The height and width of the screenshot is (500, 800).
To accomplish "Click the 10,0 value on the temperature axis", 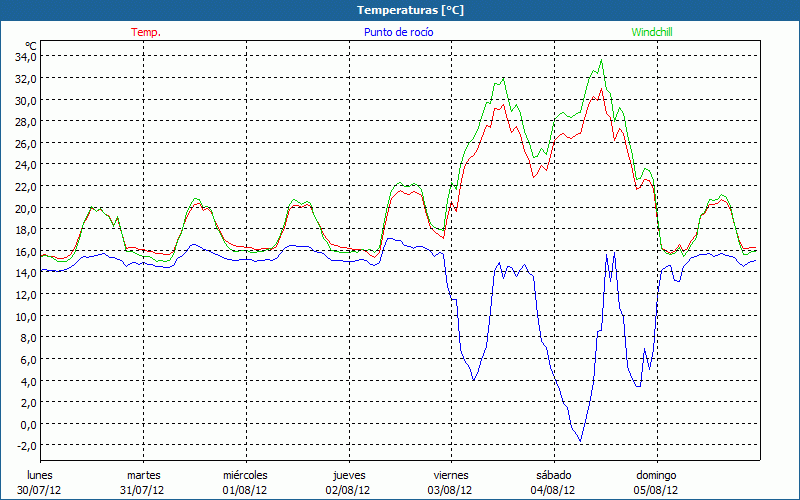I will point(25,316).
